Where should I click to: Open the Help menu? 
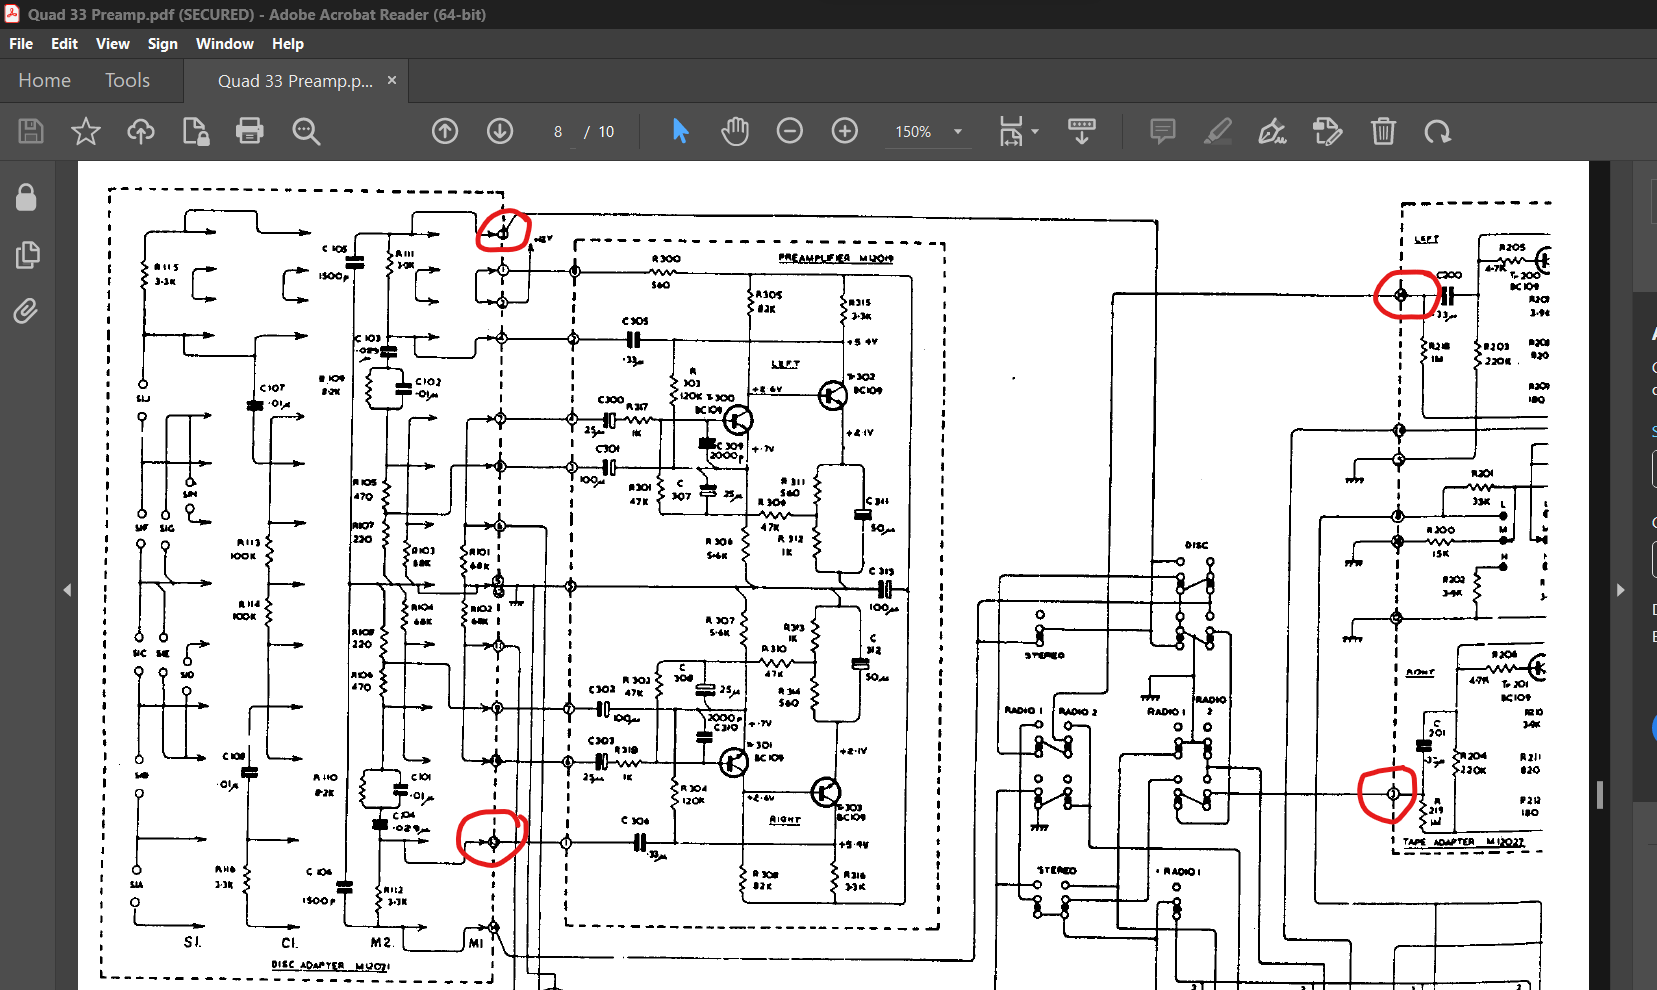(288, 44)
